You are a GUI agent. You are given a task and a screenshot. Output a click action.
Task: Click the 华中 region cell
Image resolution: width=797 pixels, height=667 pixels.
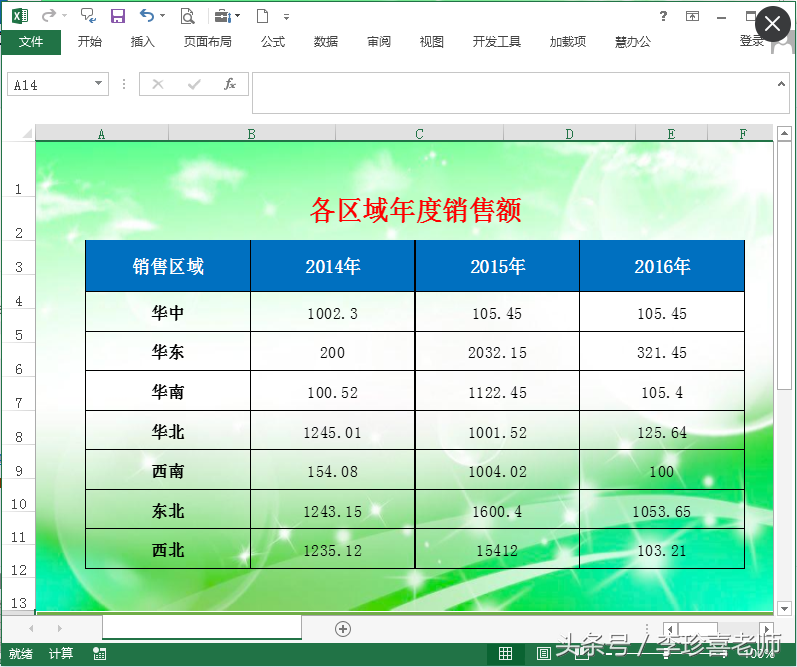pos(168,312)
